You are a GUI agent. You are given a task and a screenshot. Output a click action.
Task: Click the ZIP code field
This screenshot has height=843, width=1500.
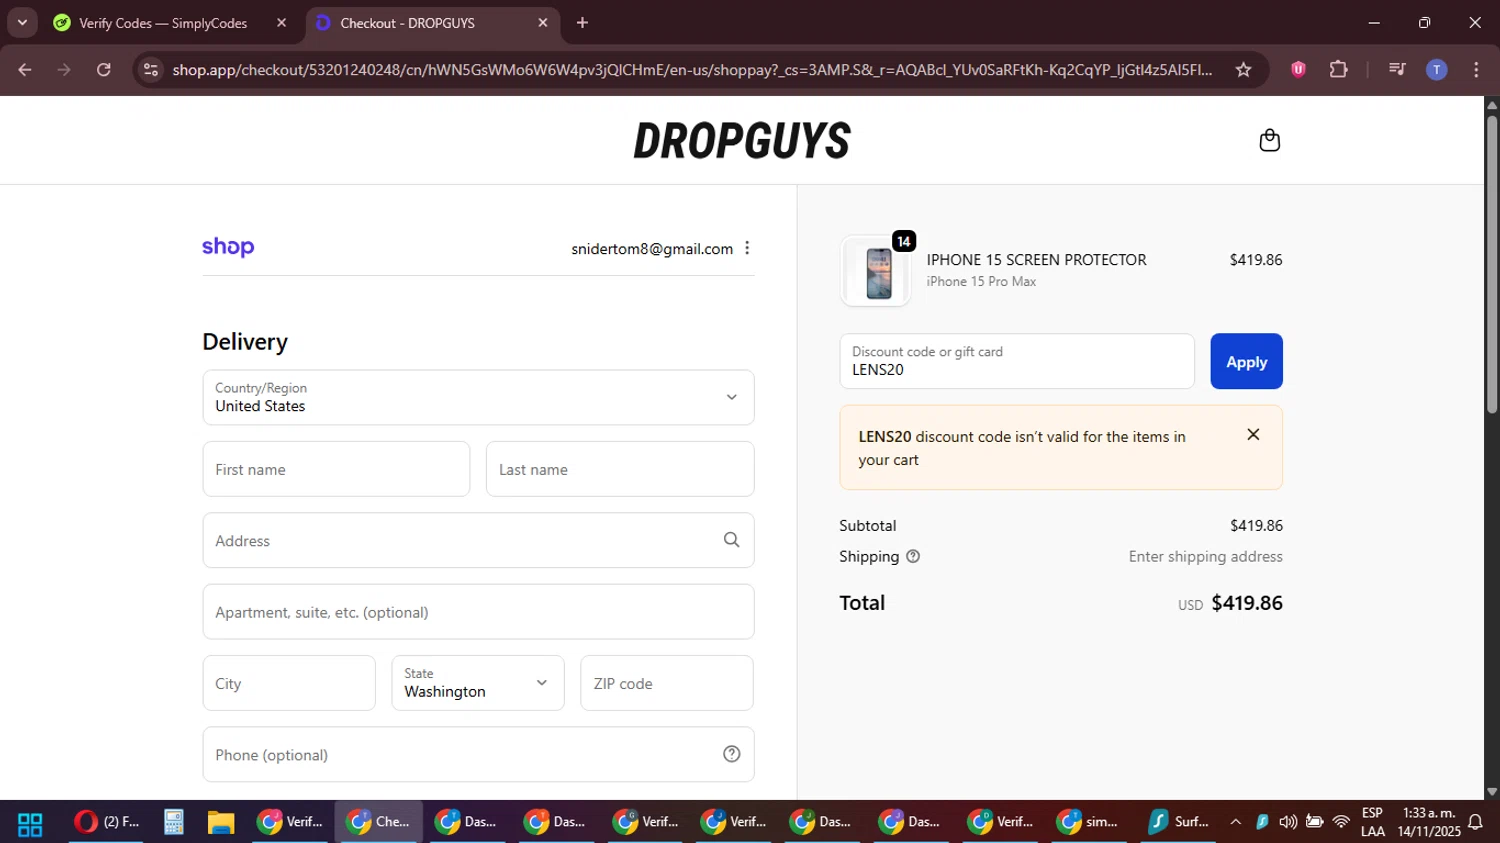667,683
